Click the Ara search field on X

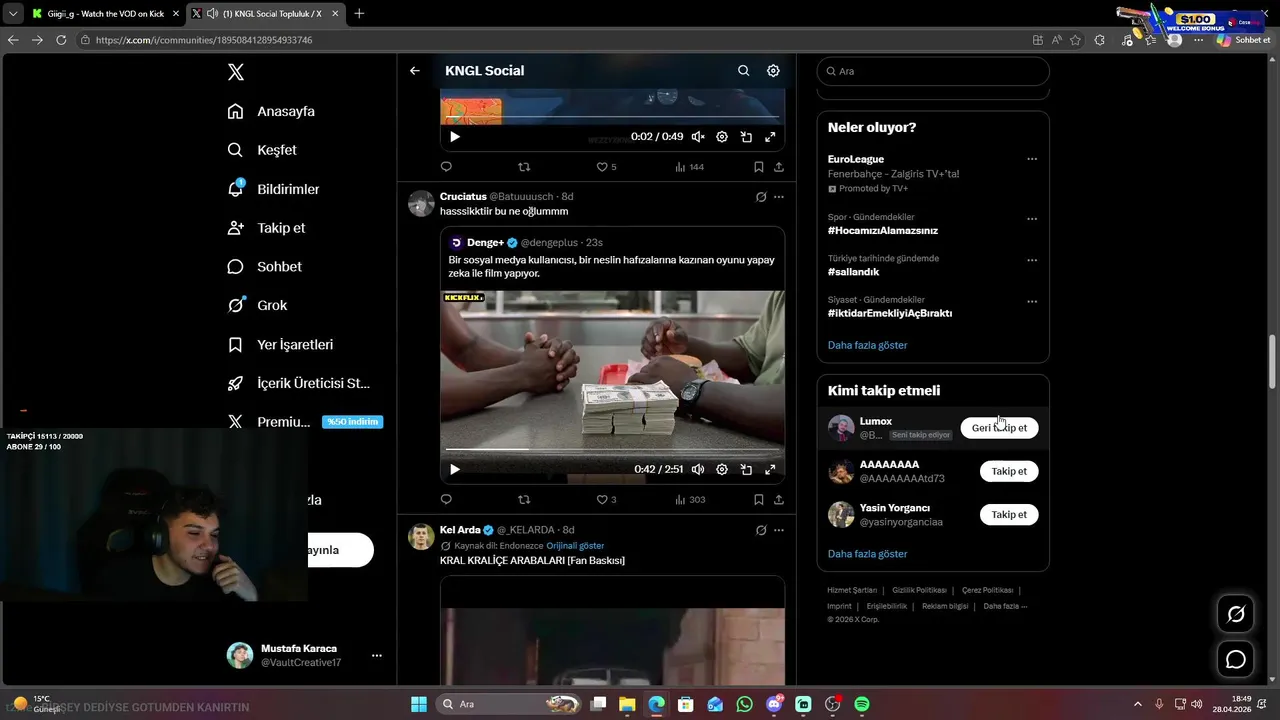pyautogui.click(x=933, y=71)
